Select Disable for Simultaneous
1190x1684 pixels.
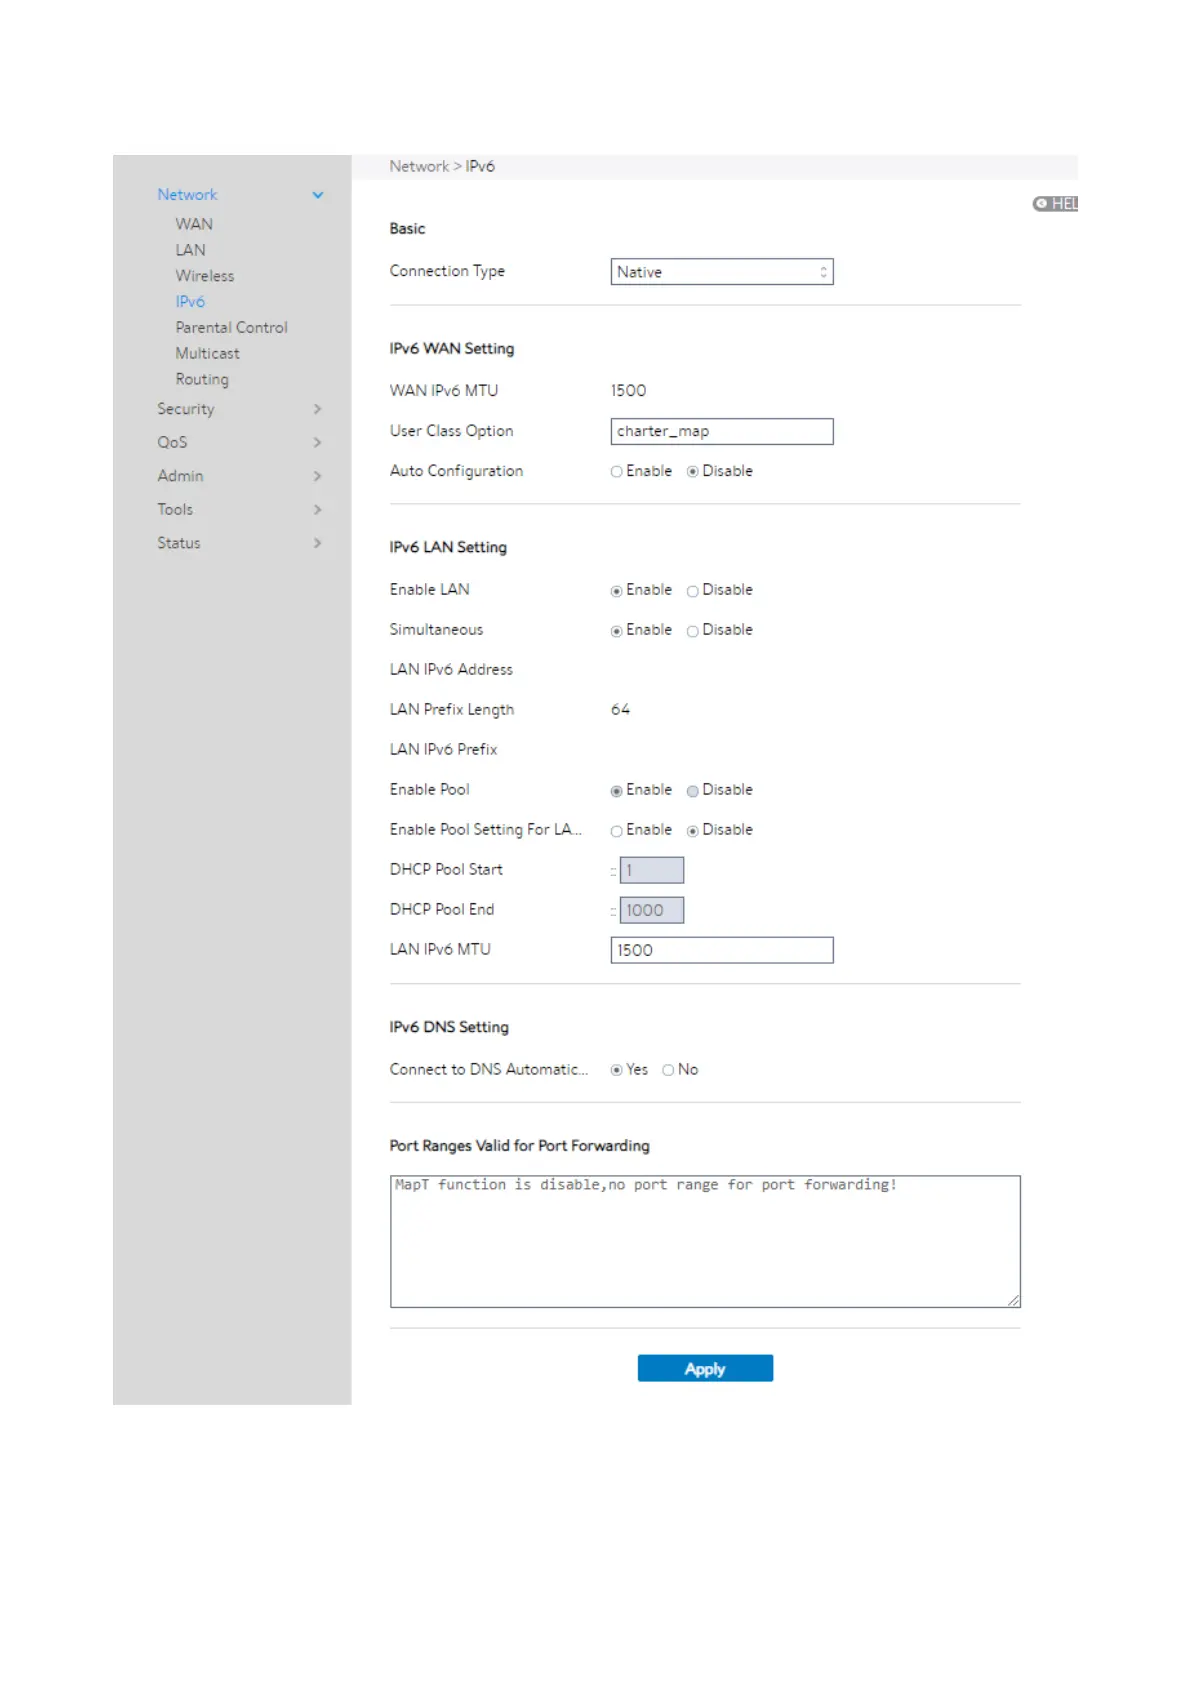coord(693,631)
